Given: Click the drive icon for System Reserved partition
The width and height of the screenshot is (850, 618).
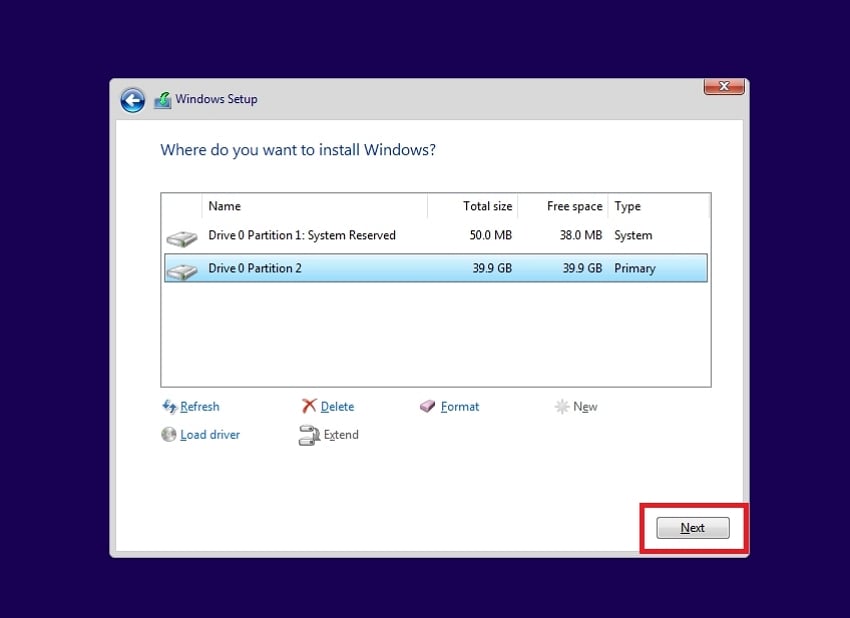Looking at the screenshot, I should pos(182,238).
